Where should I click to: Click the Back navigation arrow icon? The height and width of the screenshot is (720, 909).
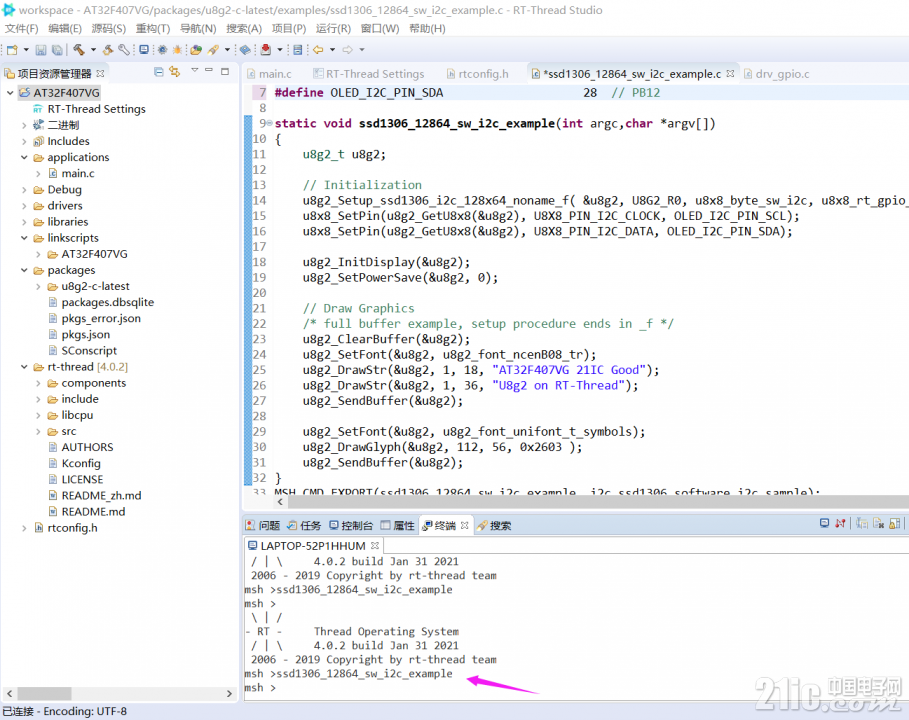[x=318, y=50]
